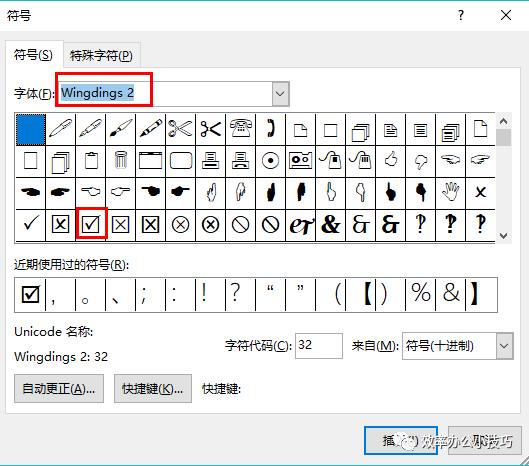Pick the recently used percent sign
Image resolution: width=529 pixels, height=466 pixels.
pos(420,295)
